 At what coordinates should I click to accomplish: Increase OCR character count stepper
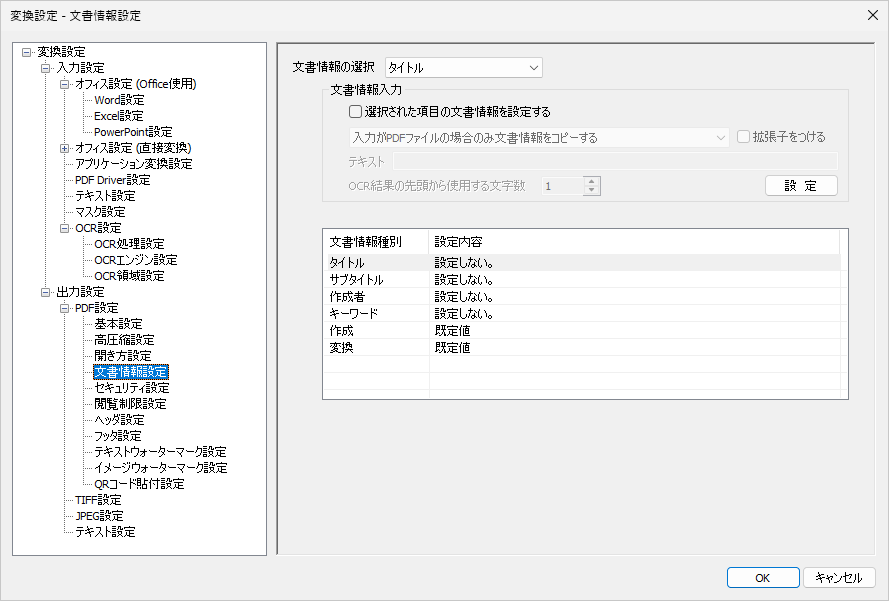(x=592, y=182)
